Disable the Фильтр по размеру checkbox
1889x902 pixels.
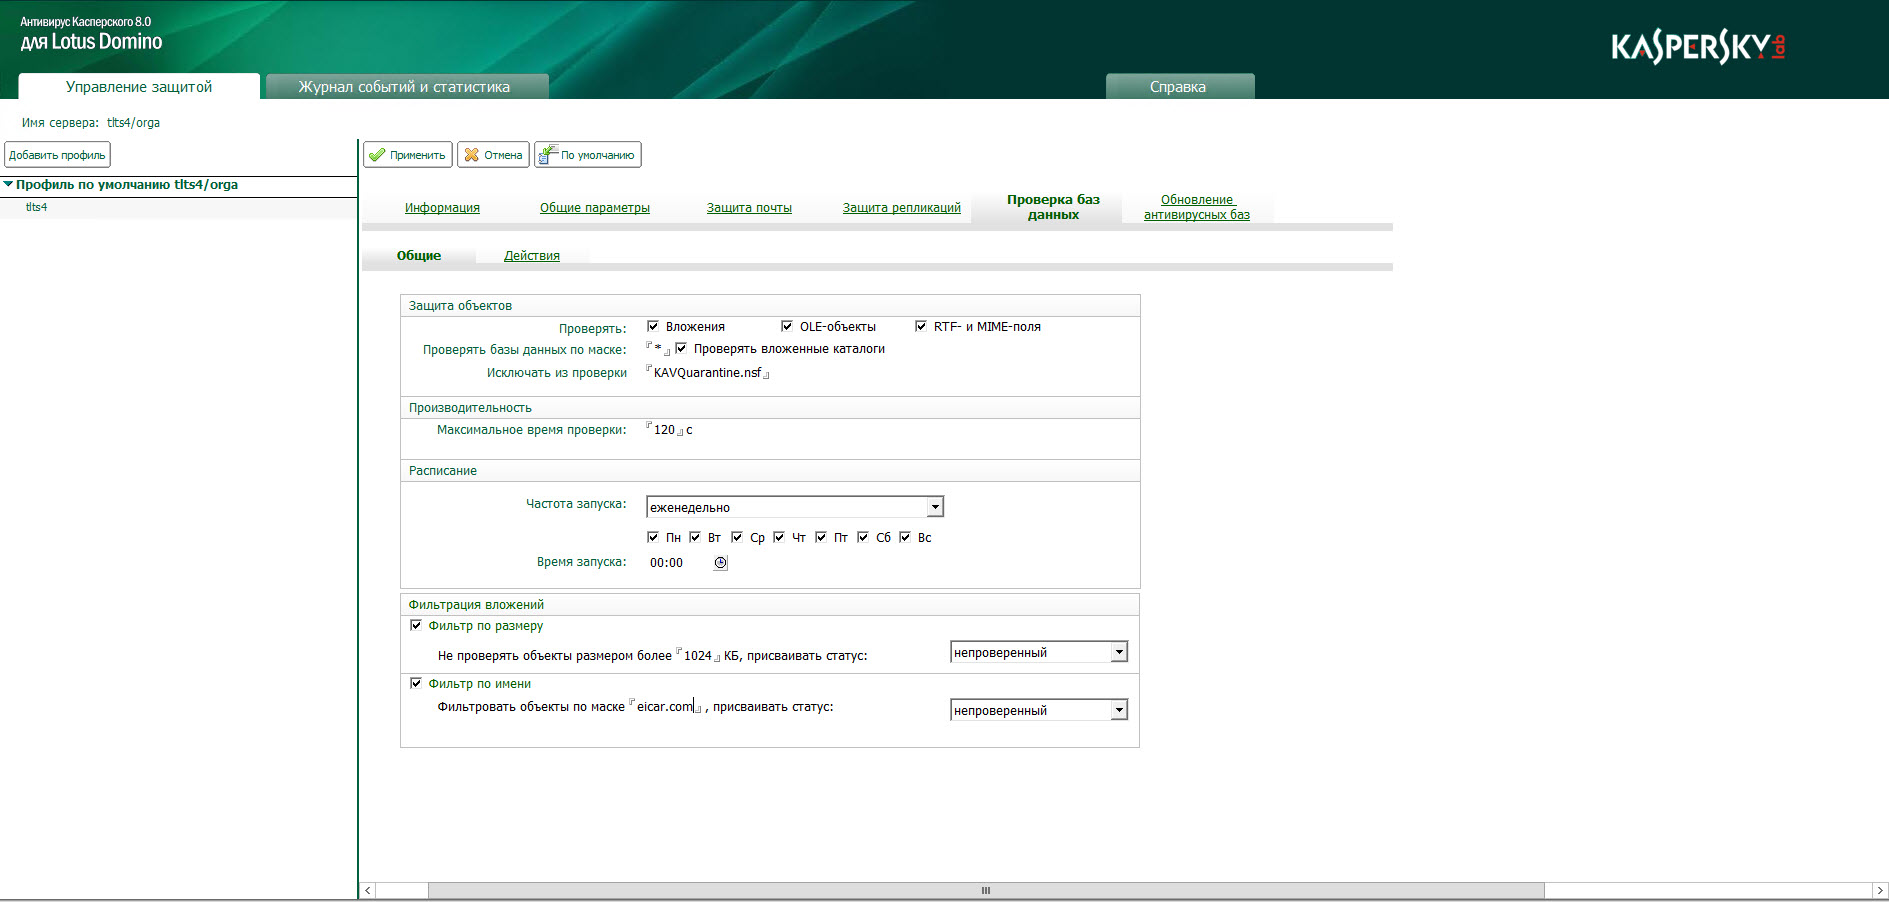416,625
